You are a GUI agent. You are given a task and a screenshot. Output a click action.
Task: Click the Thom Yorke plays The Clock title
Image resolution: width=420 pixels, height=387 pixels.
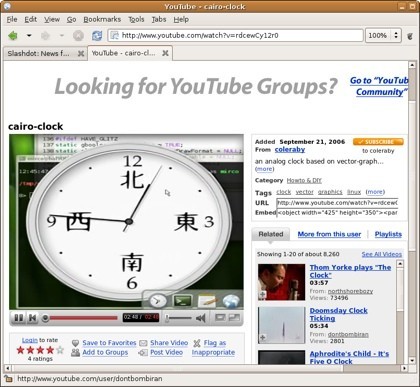point(350,271)
